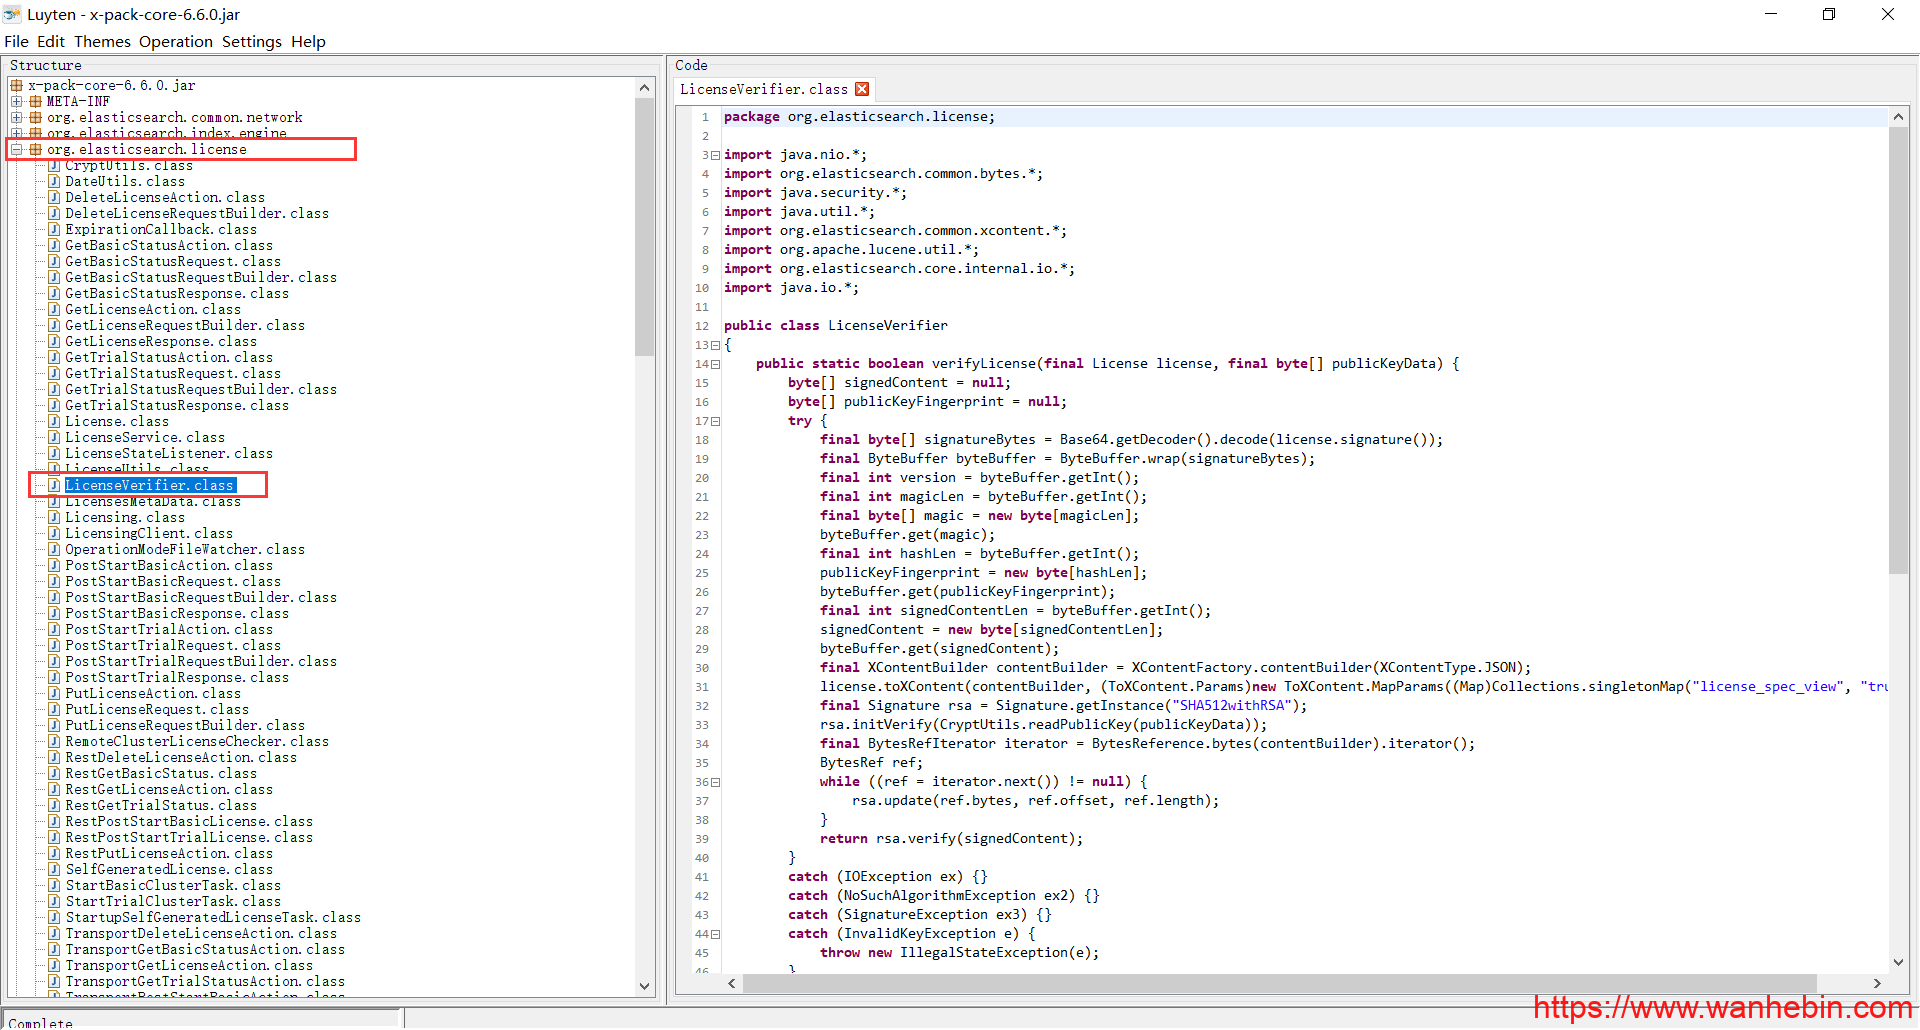The width and height of the screenshot is (1920, 1030).
Task: Select LicenseStateListener.class in tree
Action: 169,453
